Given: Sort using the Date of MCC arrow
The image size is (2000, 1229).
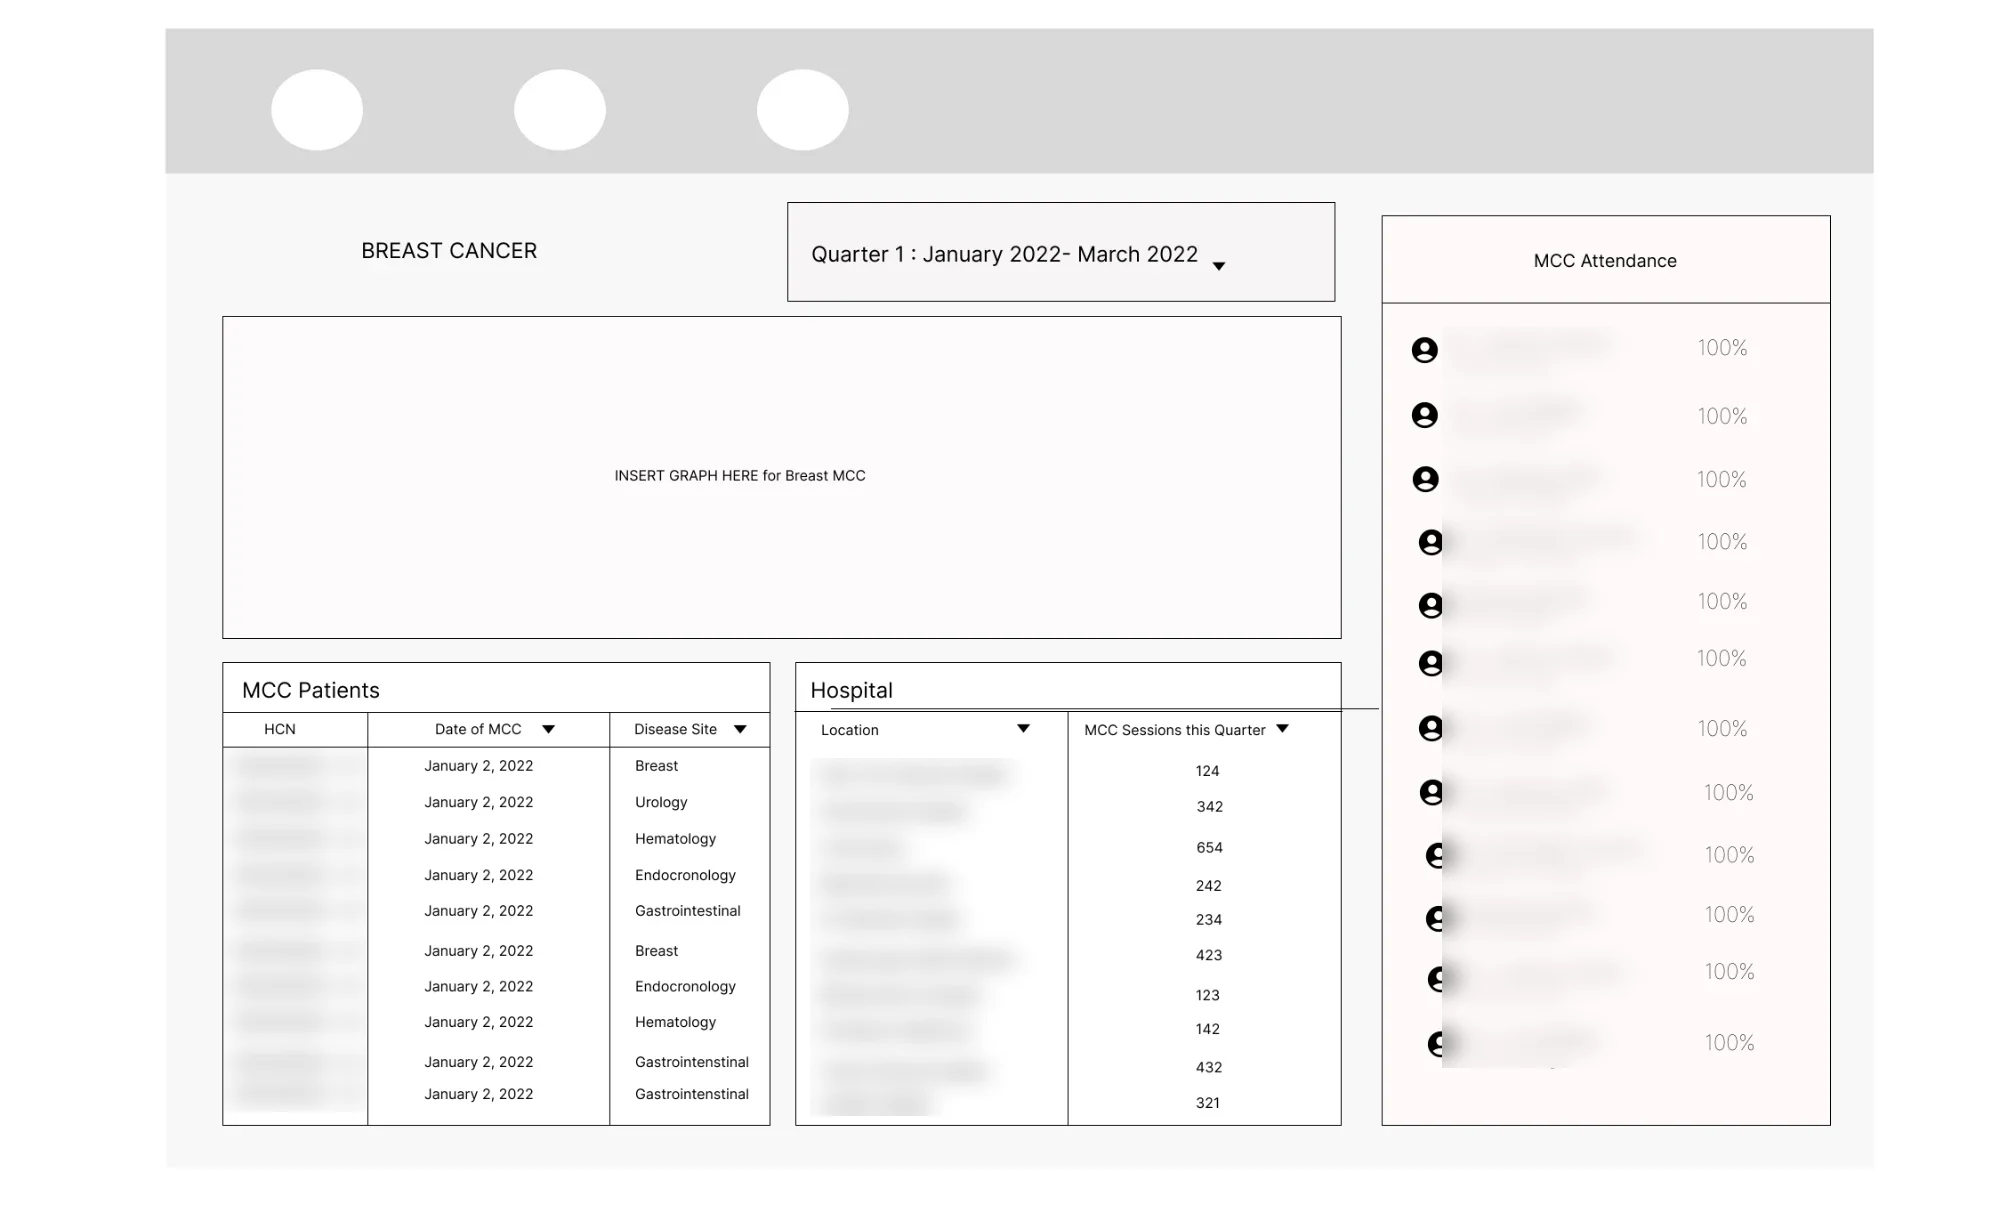Looking at the screenshot, I should click(548, 730).
